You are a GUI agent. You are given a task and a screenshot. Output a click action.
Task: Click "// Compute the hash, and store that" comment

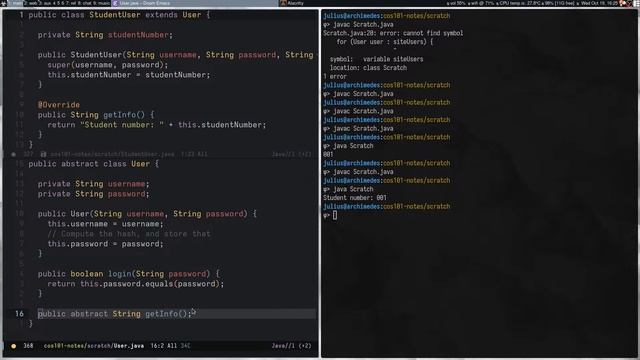(129, 234)
